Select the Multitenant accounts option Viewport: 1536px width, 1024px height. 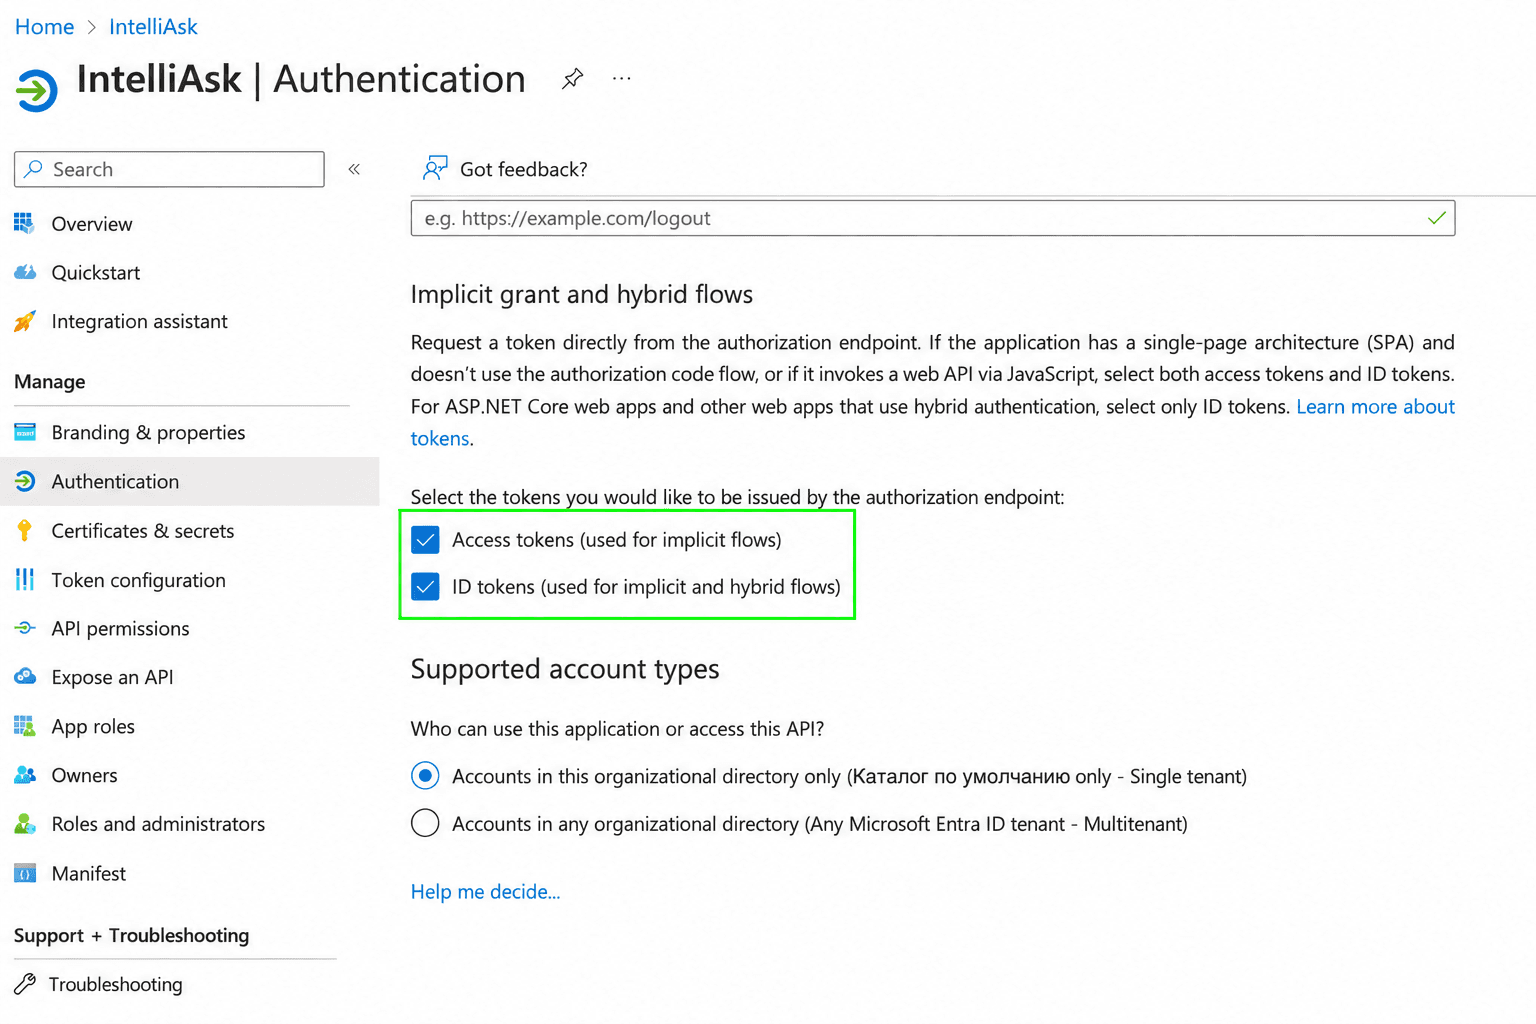pos(425,823)
